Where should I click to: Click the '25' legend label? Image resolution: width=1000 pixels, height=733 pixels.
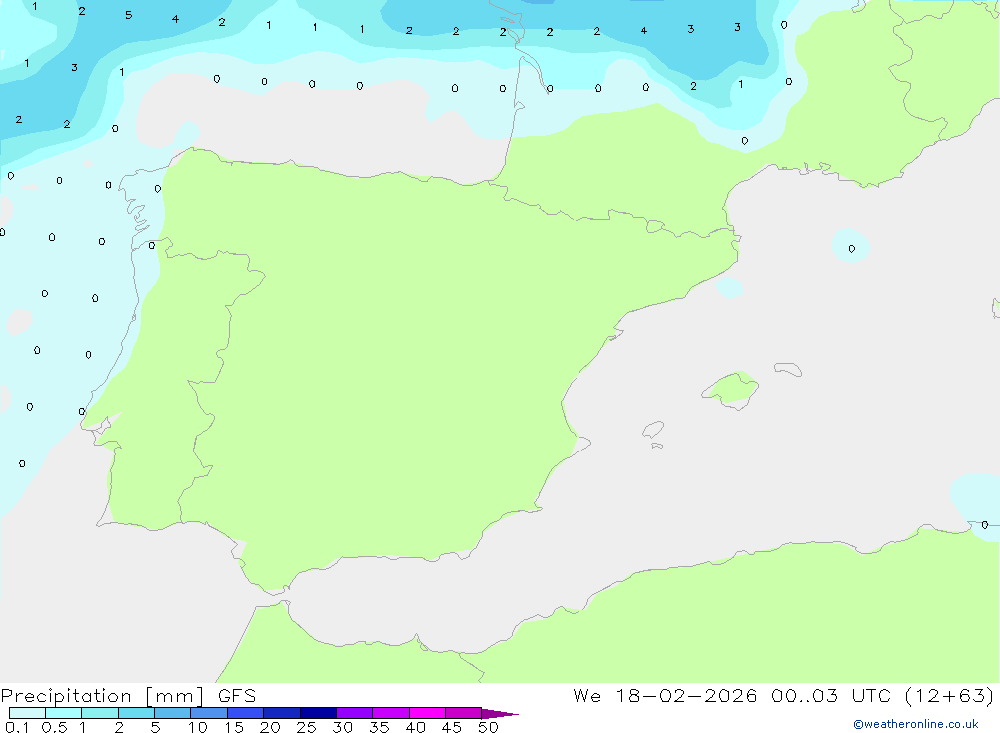tap(306, 727)
